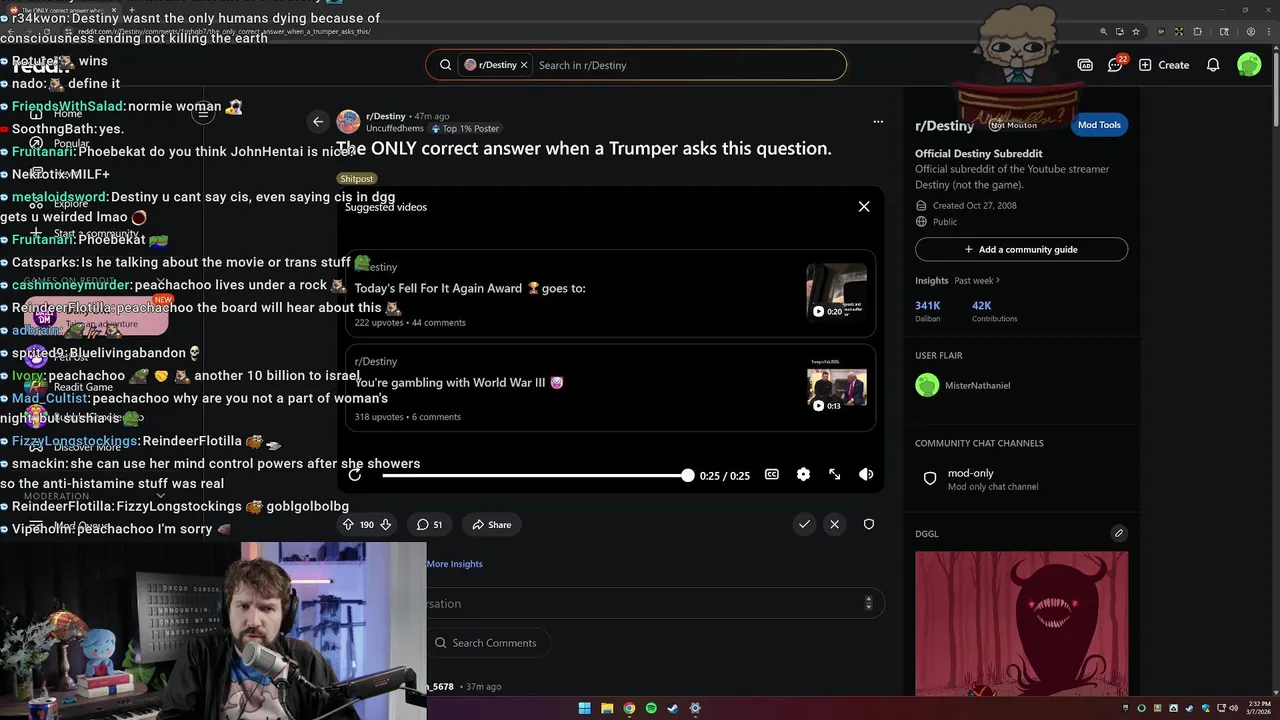Close the suggested videos overlay
The width and height of the screenshot is (1280, 720).
864,207
